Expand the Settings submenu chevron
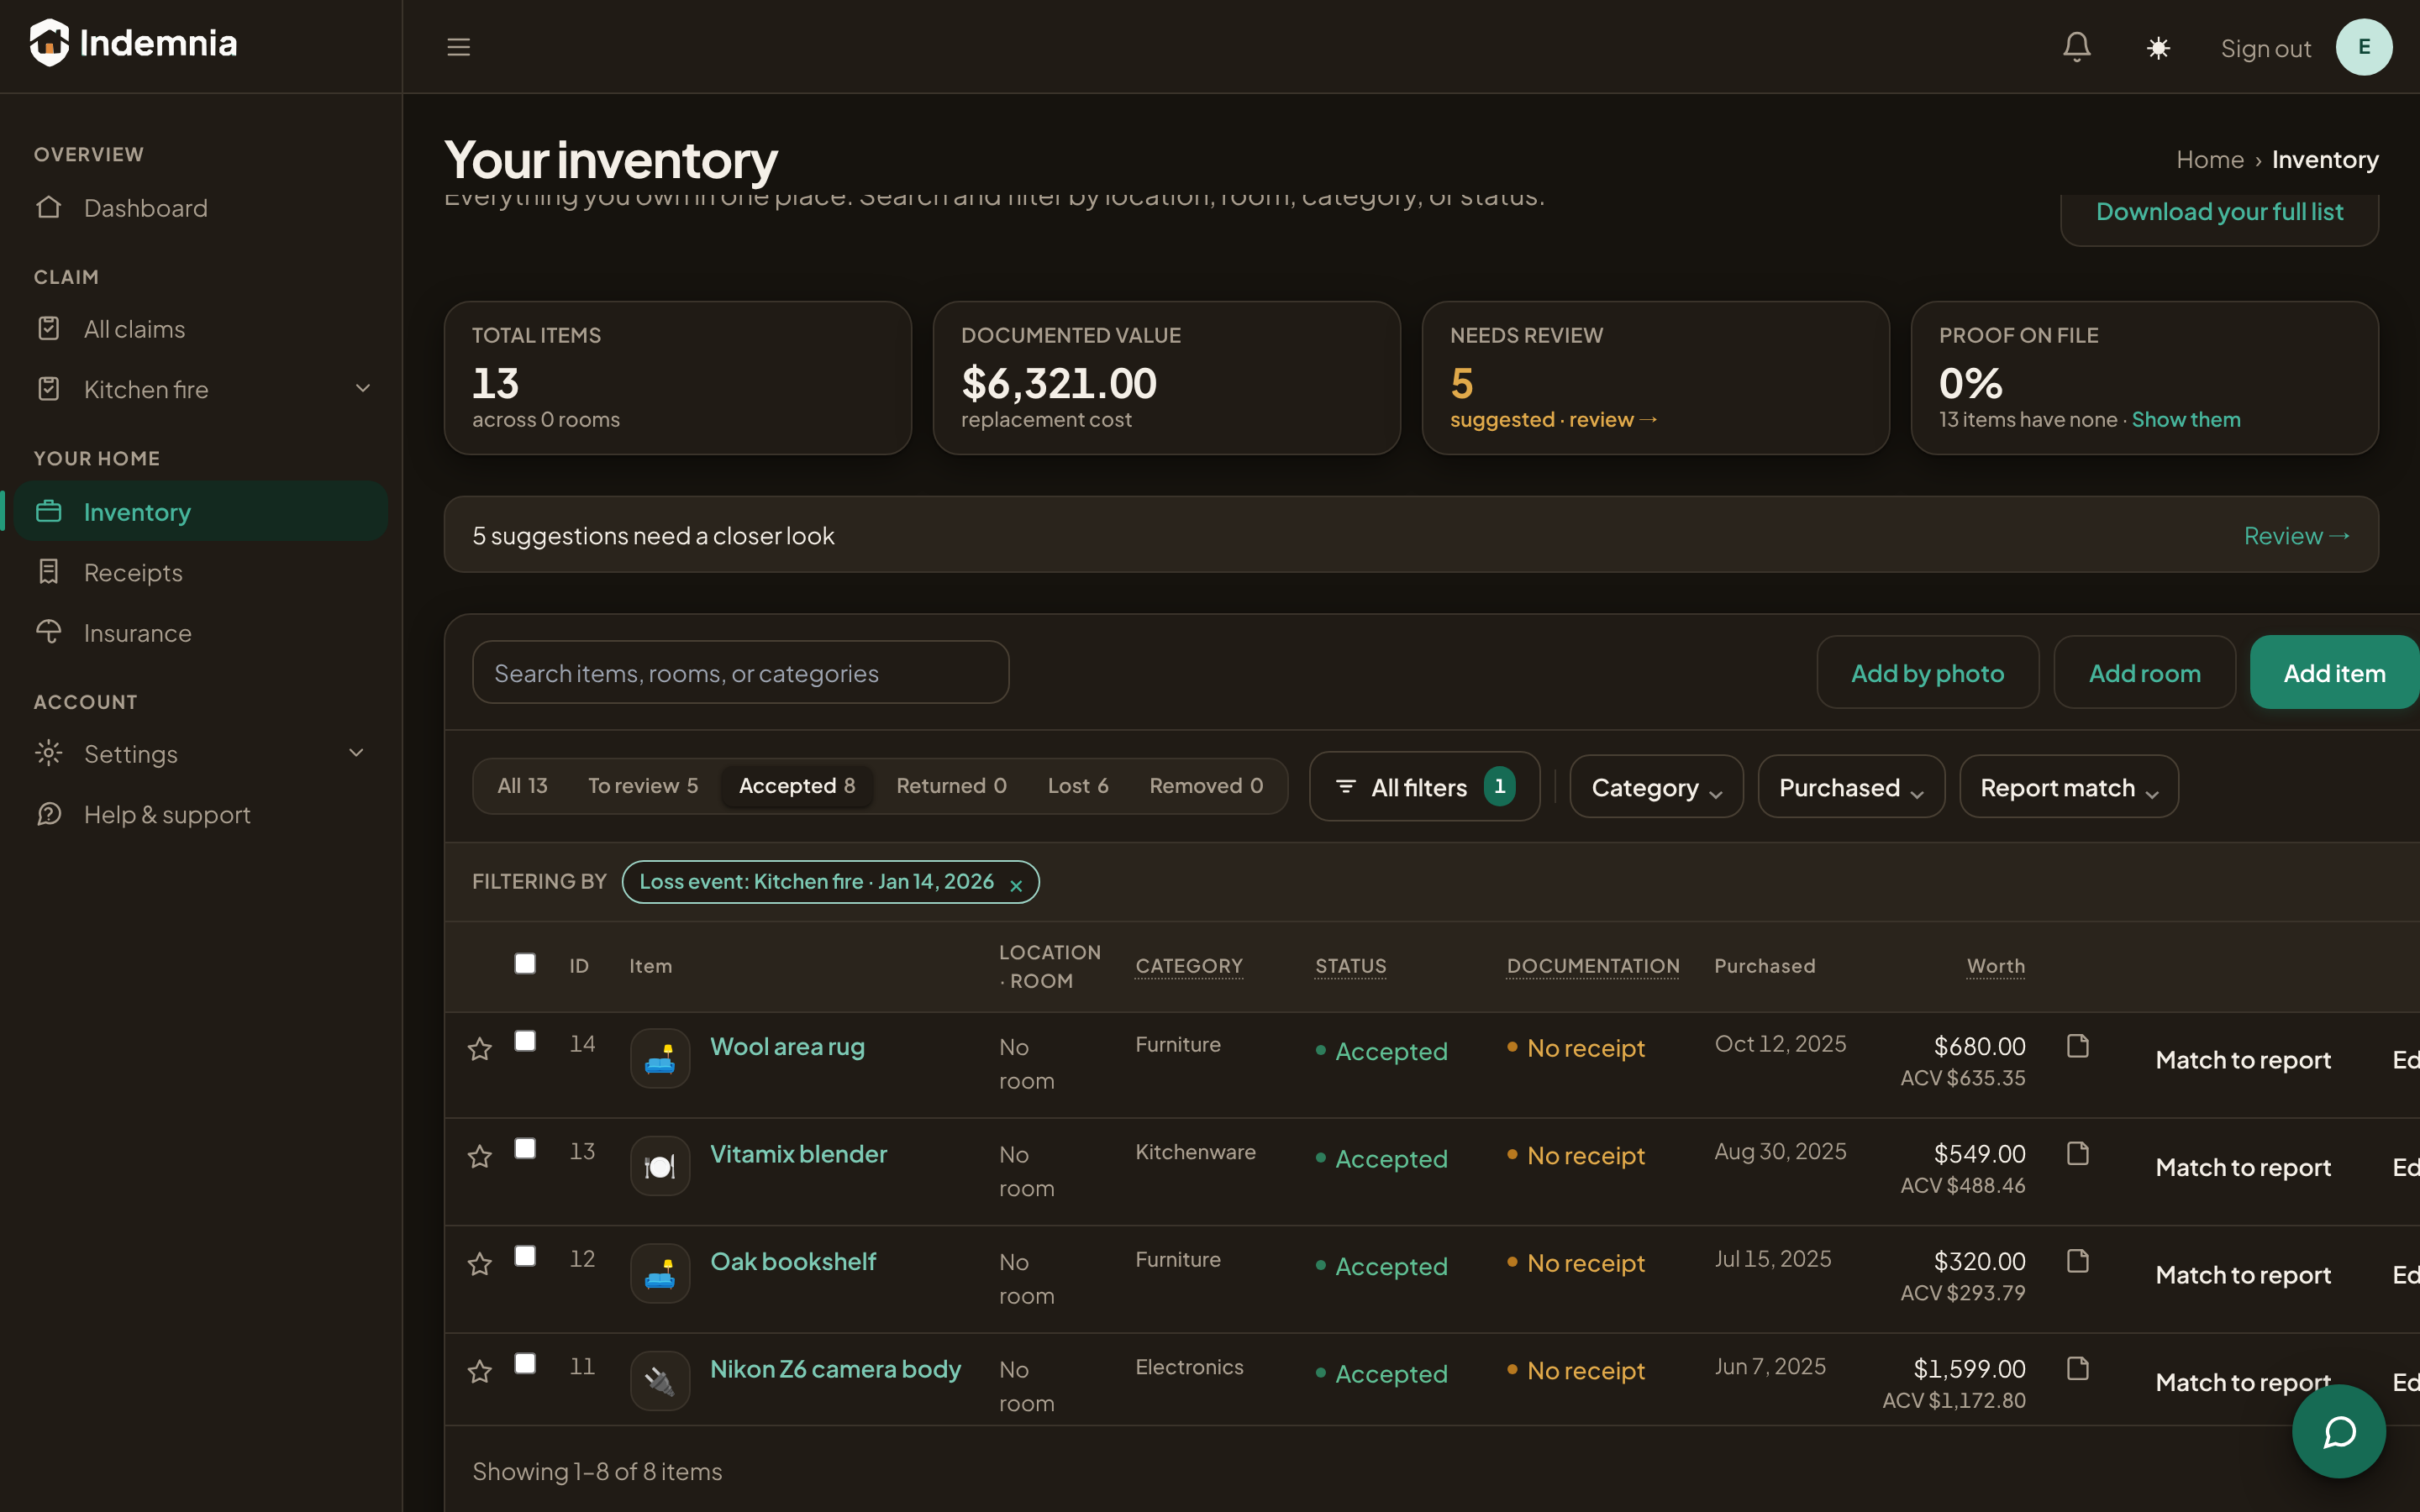This screenshot has height=1512, width=2420. tap(356, 753)
